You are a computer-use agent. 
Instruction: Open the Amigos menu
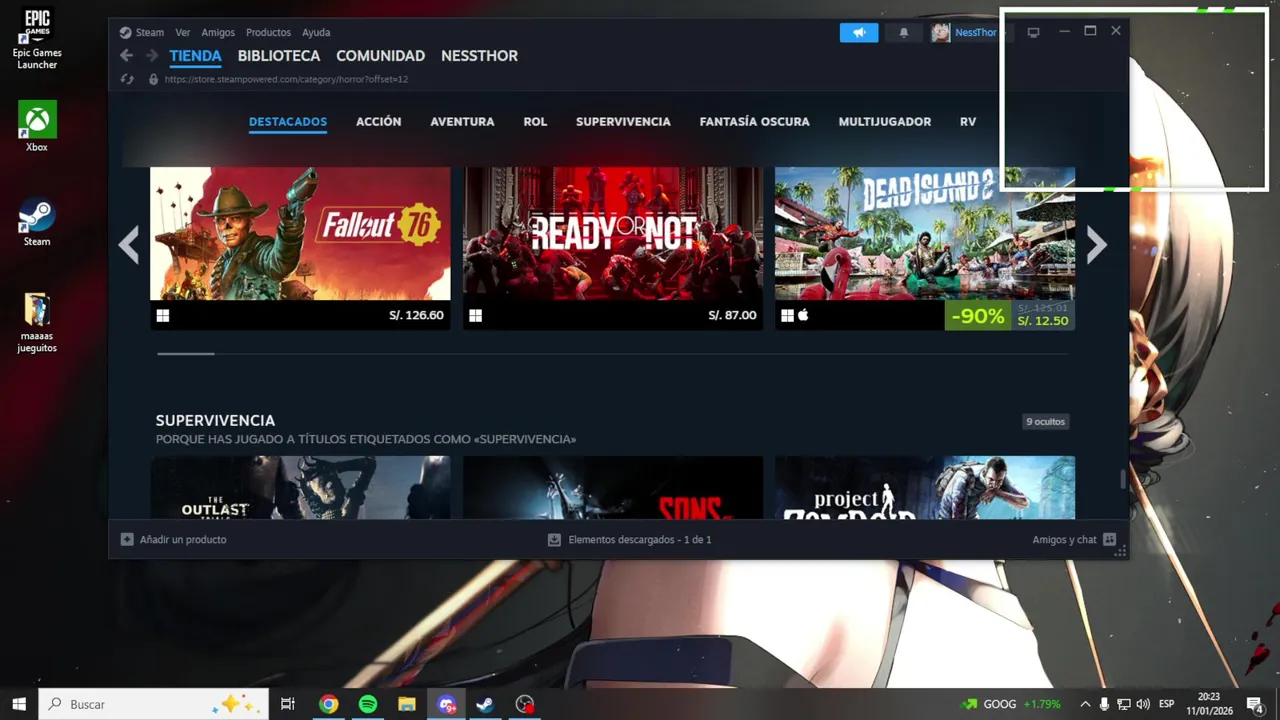pyautogui.click(x=218, y=32)
